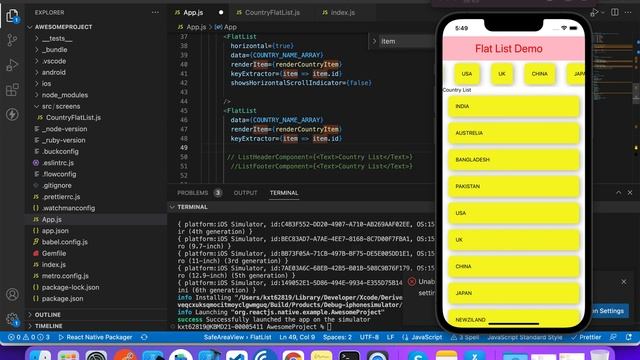Image resolution: width=640 pixels, height=360 pixels.
Task: Click the Ln 49, Col 9 cursor position
Action: coord(297,337)
